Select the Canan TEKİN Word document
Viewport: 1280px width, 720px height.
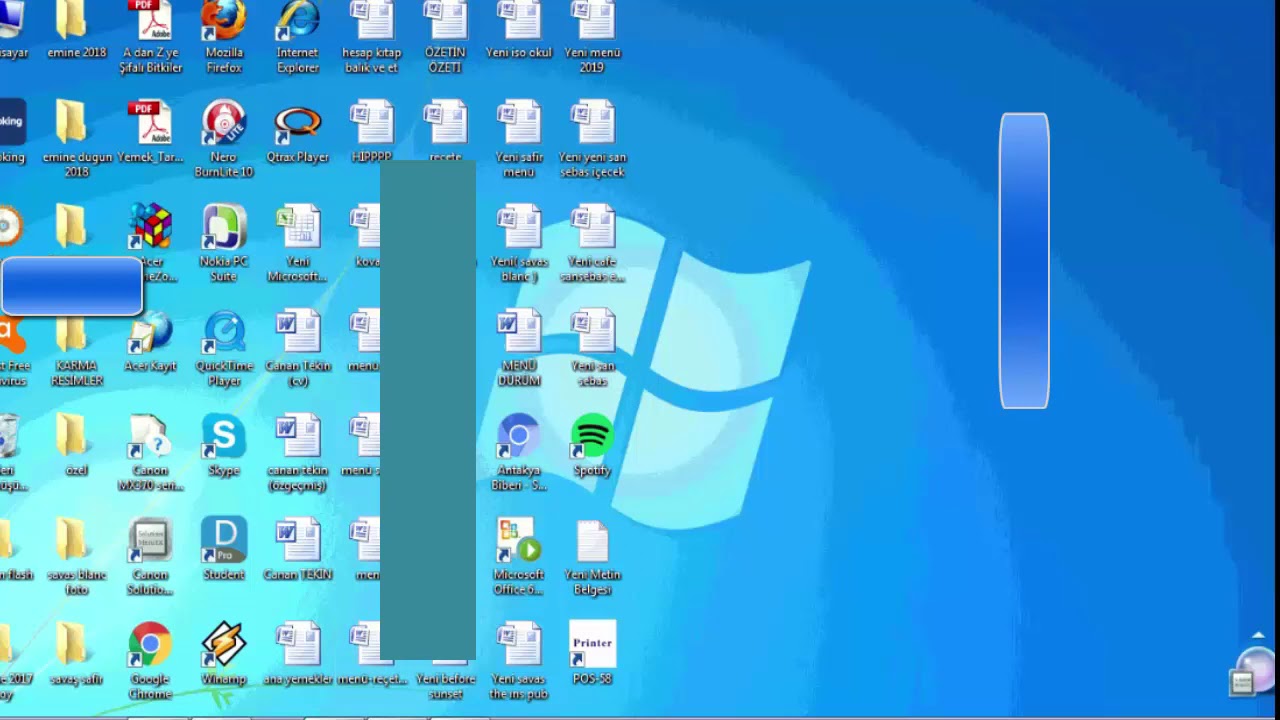[298, 549]
